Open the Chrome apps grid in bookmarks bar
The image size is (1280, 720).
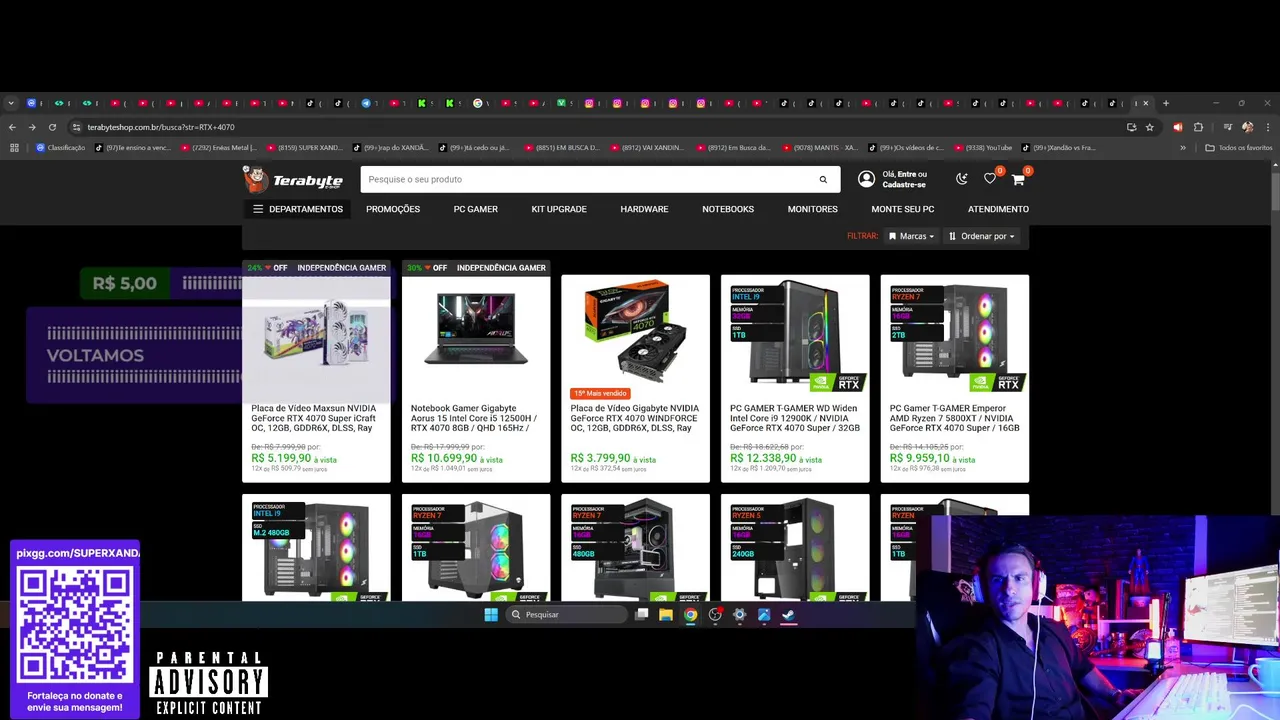(x=14, y=148)
